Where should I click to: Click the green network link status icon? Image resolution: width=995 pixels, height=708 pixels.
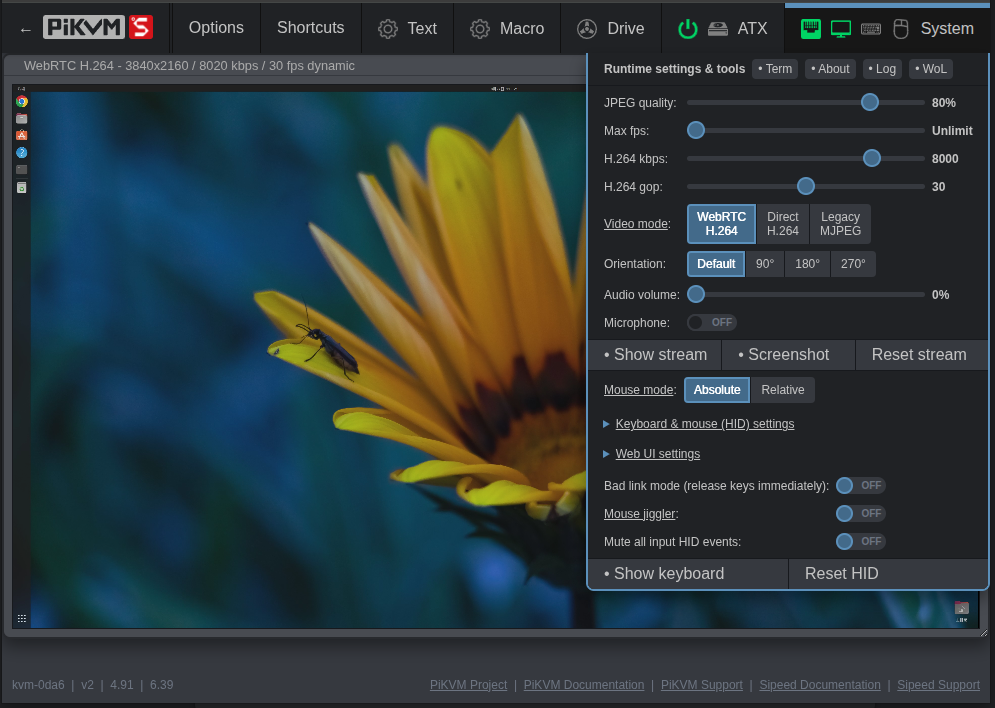(811, 29)
